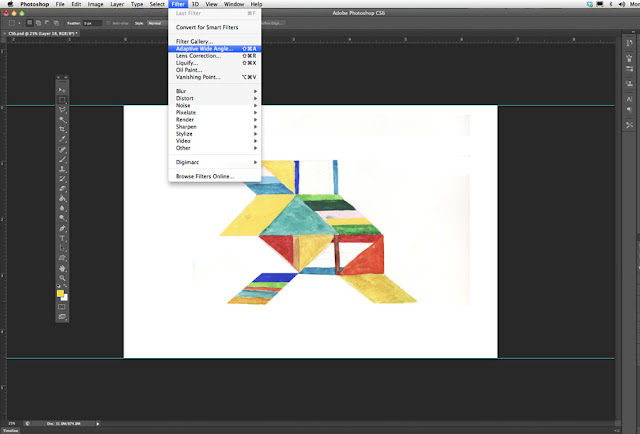
Task: Select the Crop tool
Action: pyautogui.click(x=62, y=129)
